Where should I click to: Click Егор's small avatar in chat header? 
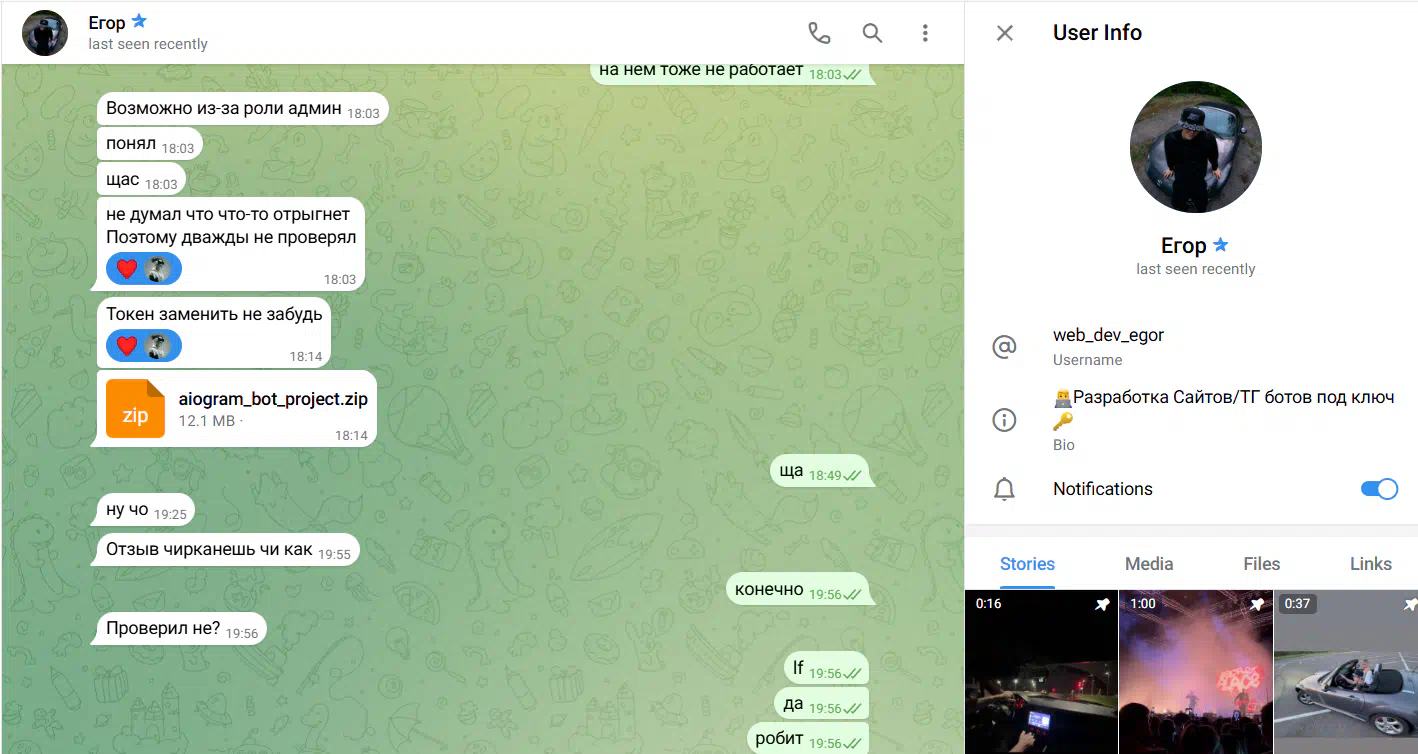coord(45,33)
